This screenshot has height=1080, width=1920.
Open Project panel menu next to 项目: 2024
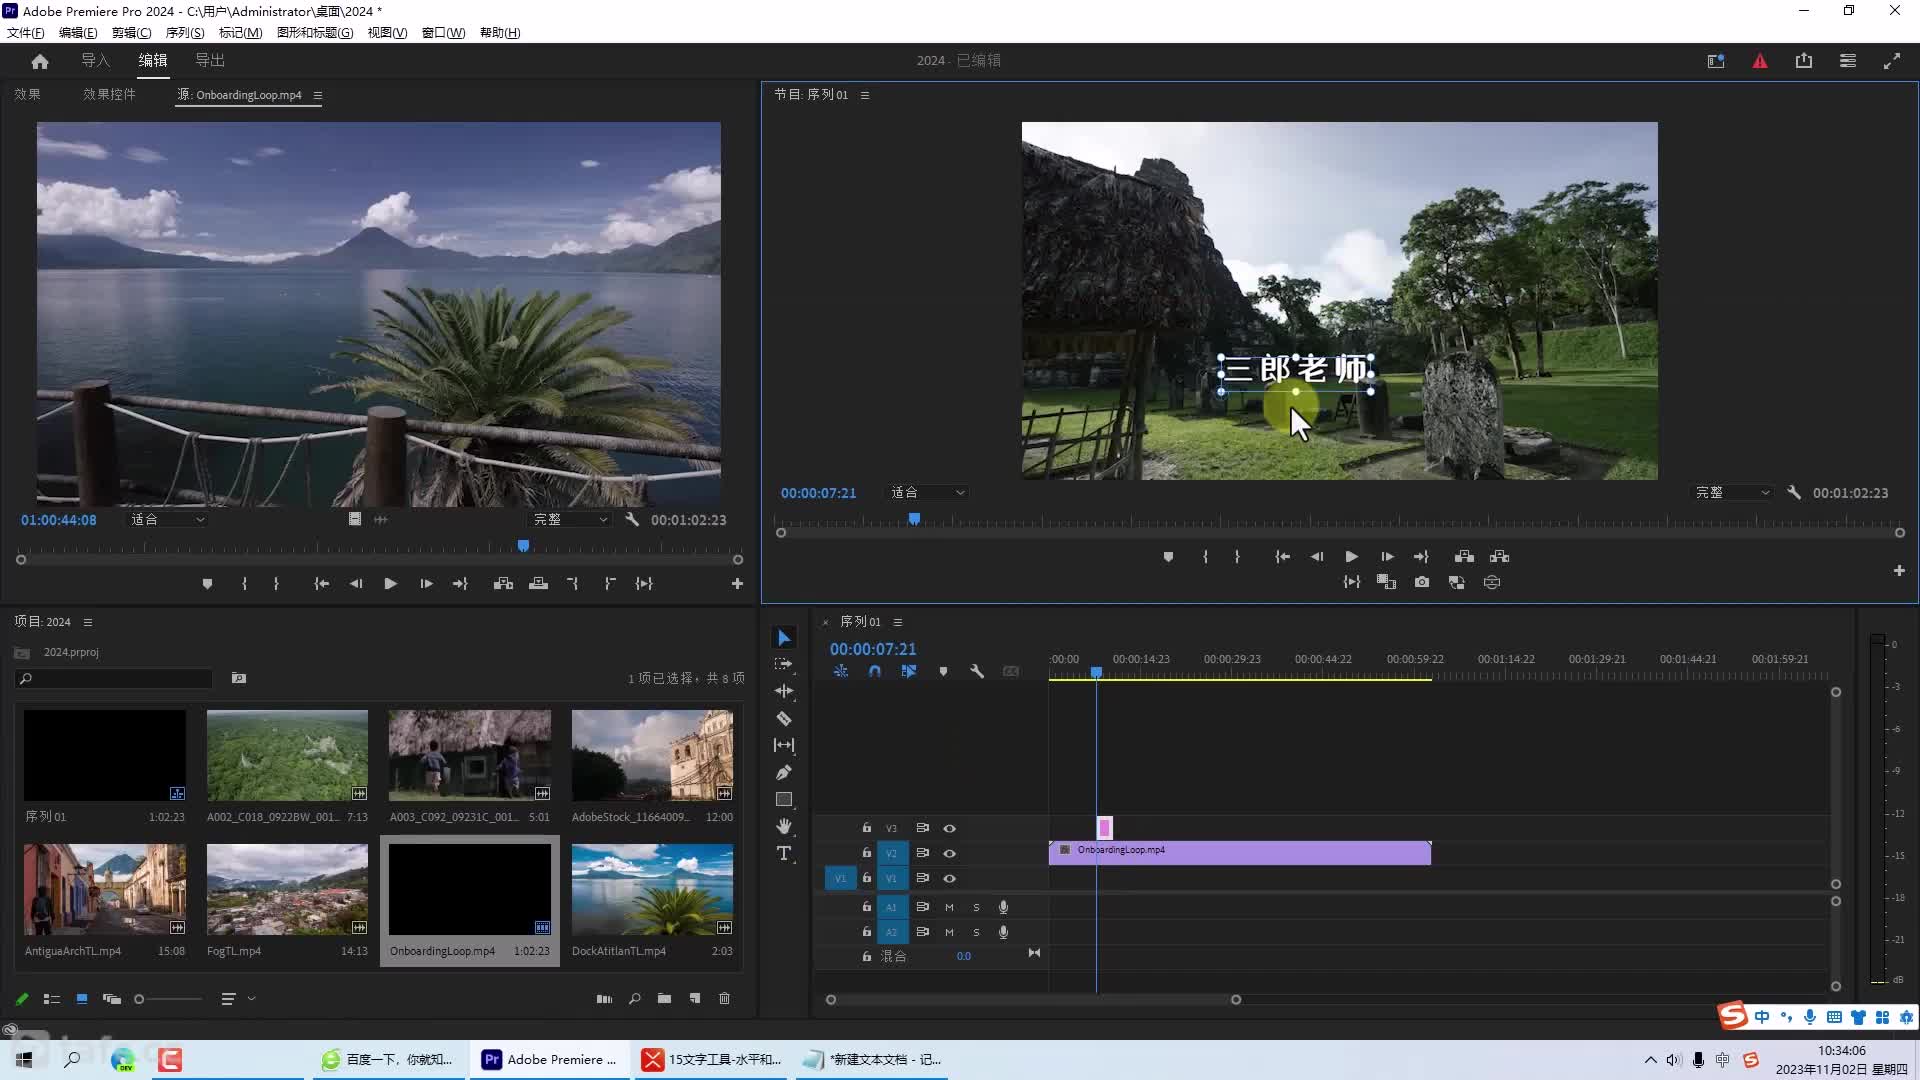point(88,622)
